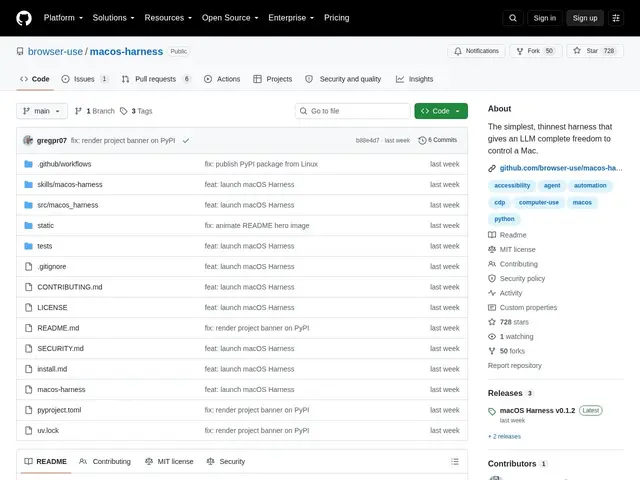Click the Star icon

pos(577,51)
